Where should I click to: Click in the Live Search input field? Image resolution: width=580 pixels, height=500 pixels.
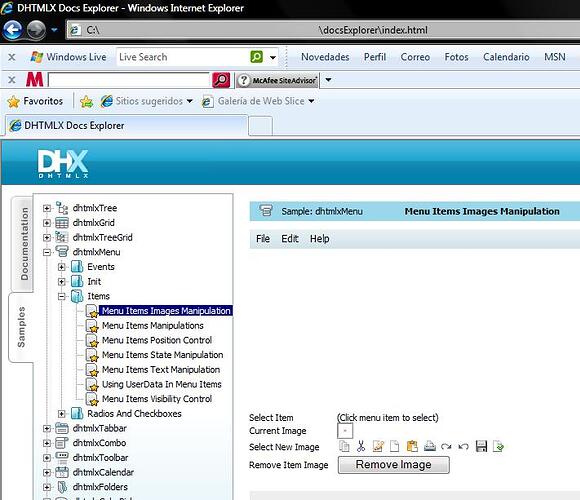(183, 57)
